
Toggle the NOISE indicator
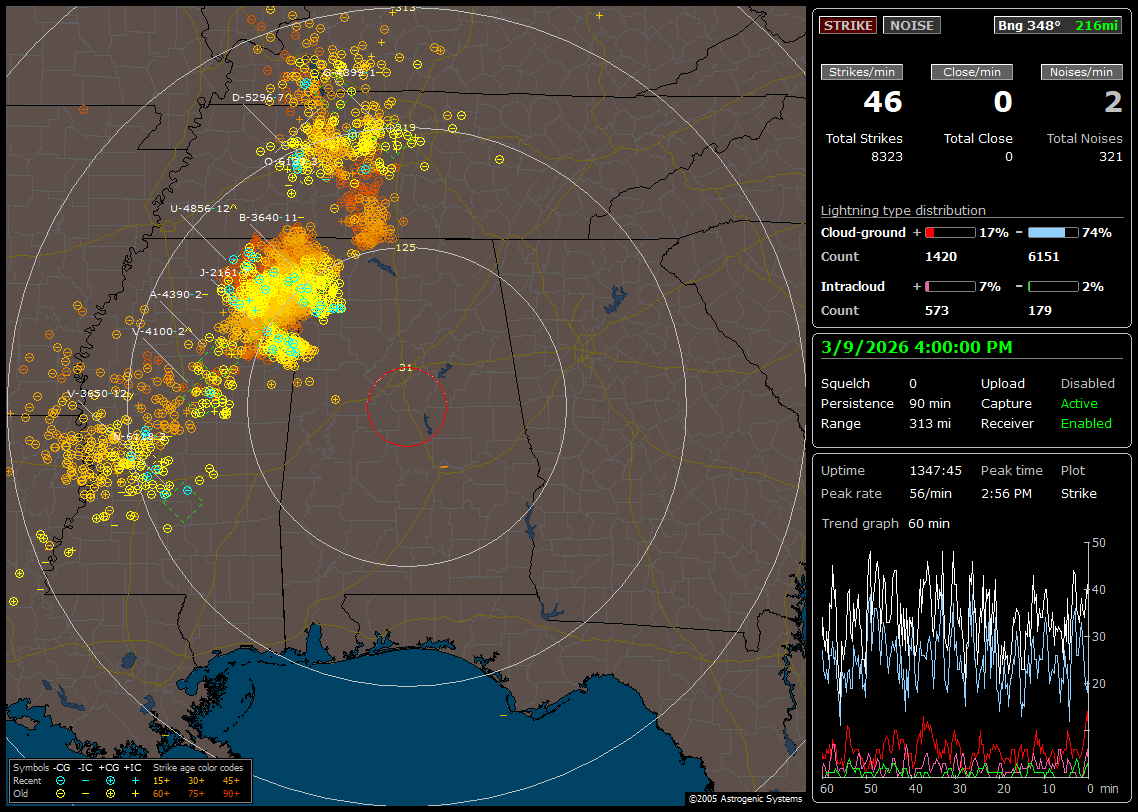(911, 25)
